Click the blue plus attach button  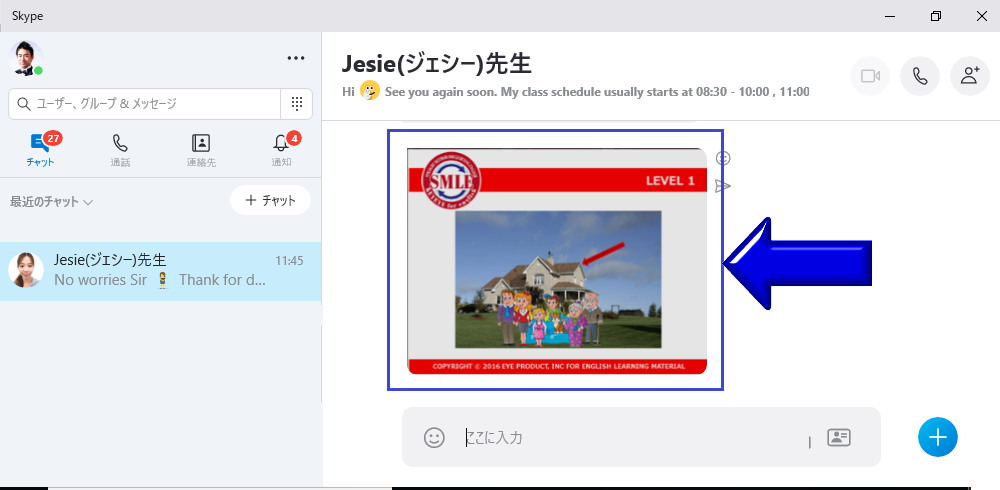click(x=938, y=437)
